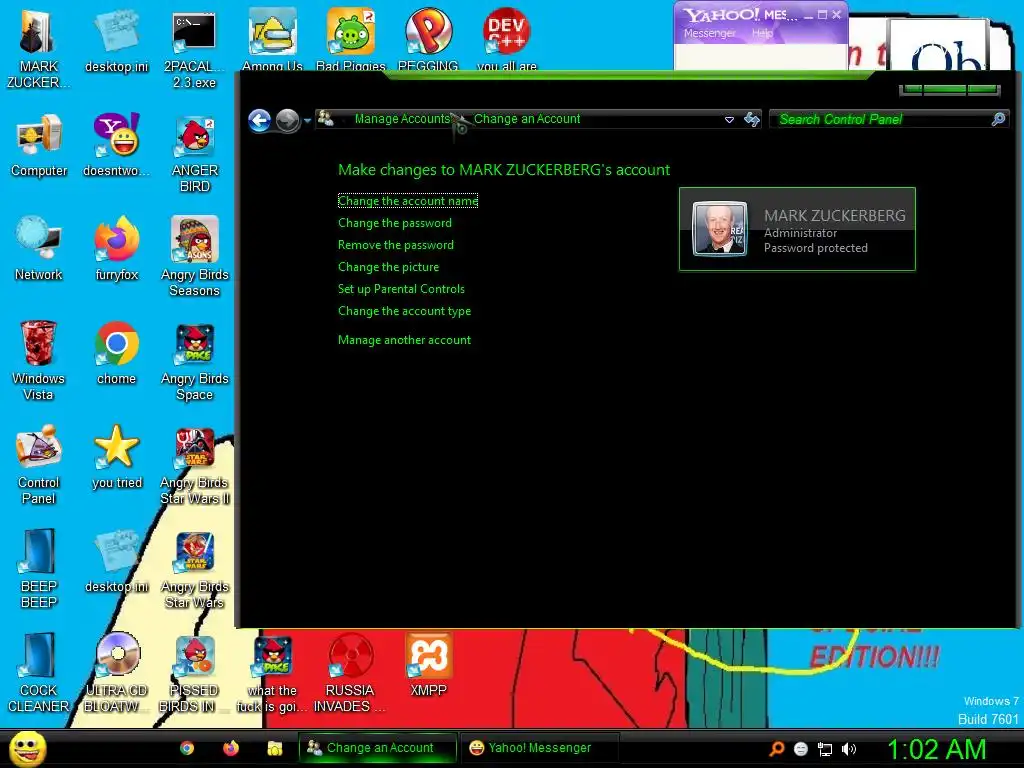The height and width of the screenshot is (768, 1024).
Task: Select the XMPP desktop shortcut
Action: (428, 665)
